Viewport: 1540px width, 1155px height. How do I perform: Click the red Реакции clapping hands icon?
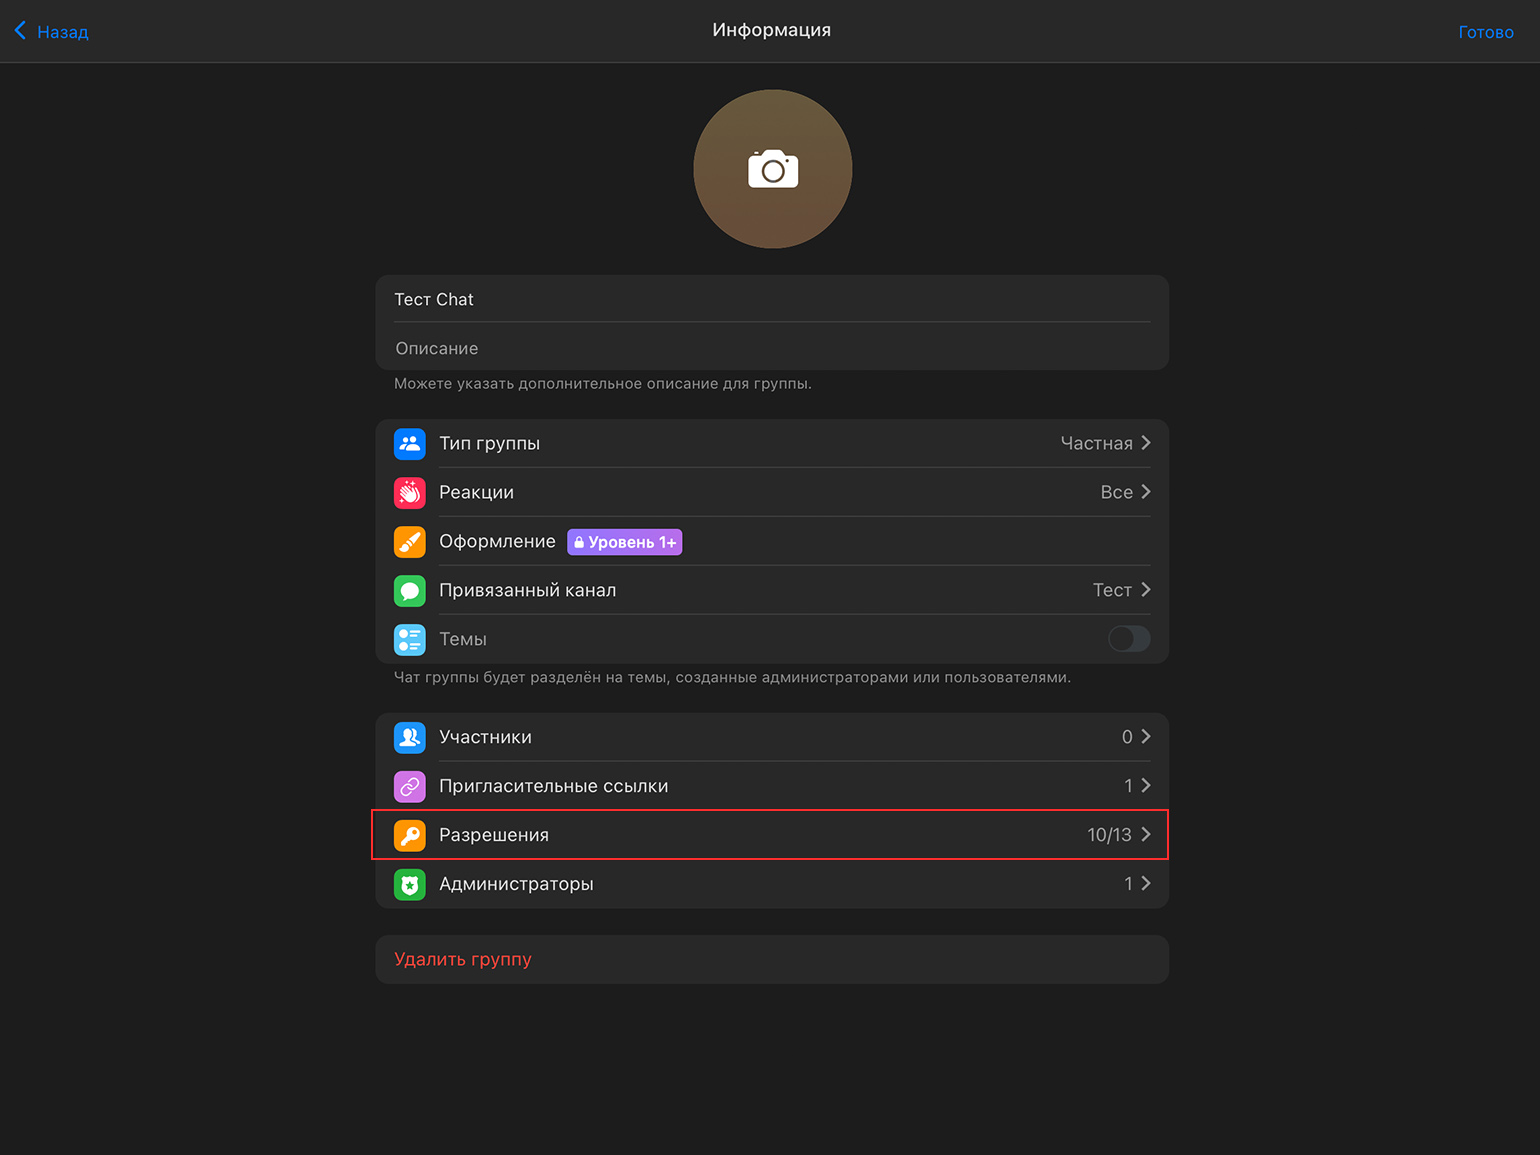[x=410, y=492]
